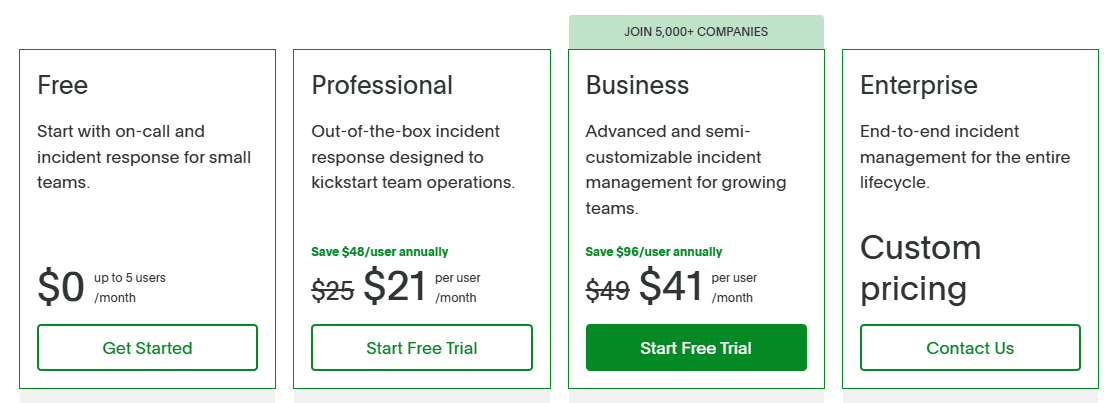Click the $21 per user price
The height and width of the screenshot is (403, 1110).
click(x=395, y=288)
